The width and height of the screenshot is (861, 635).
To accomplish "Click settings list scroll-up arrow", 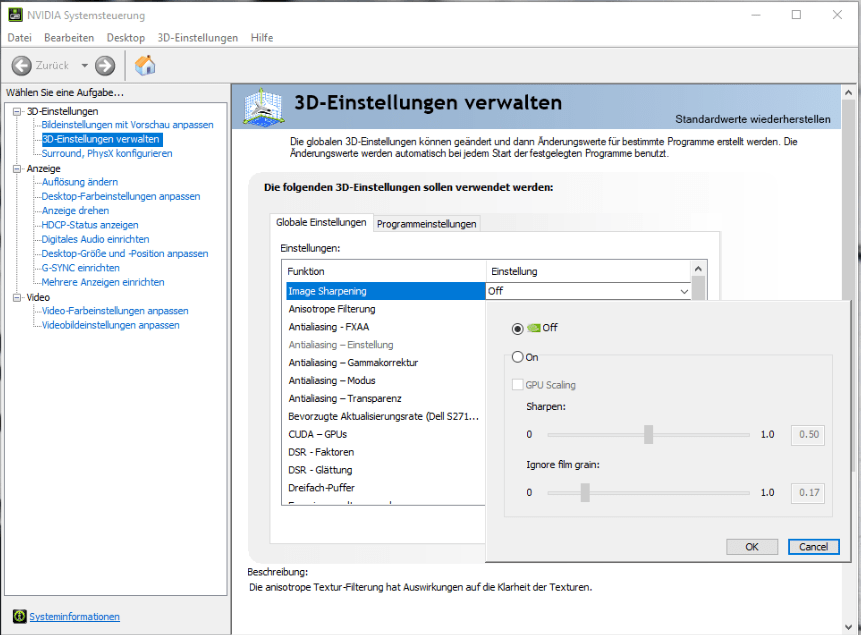I will [x=698, y=269].
